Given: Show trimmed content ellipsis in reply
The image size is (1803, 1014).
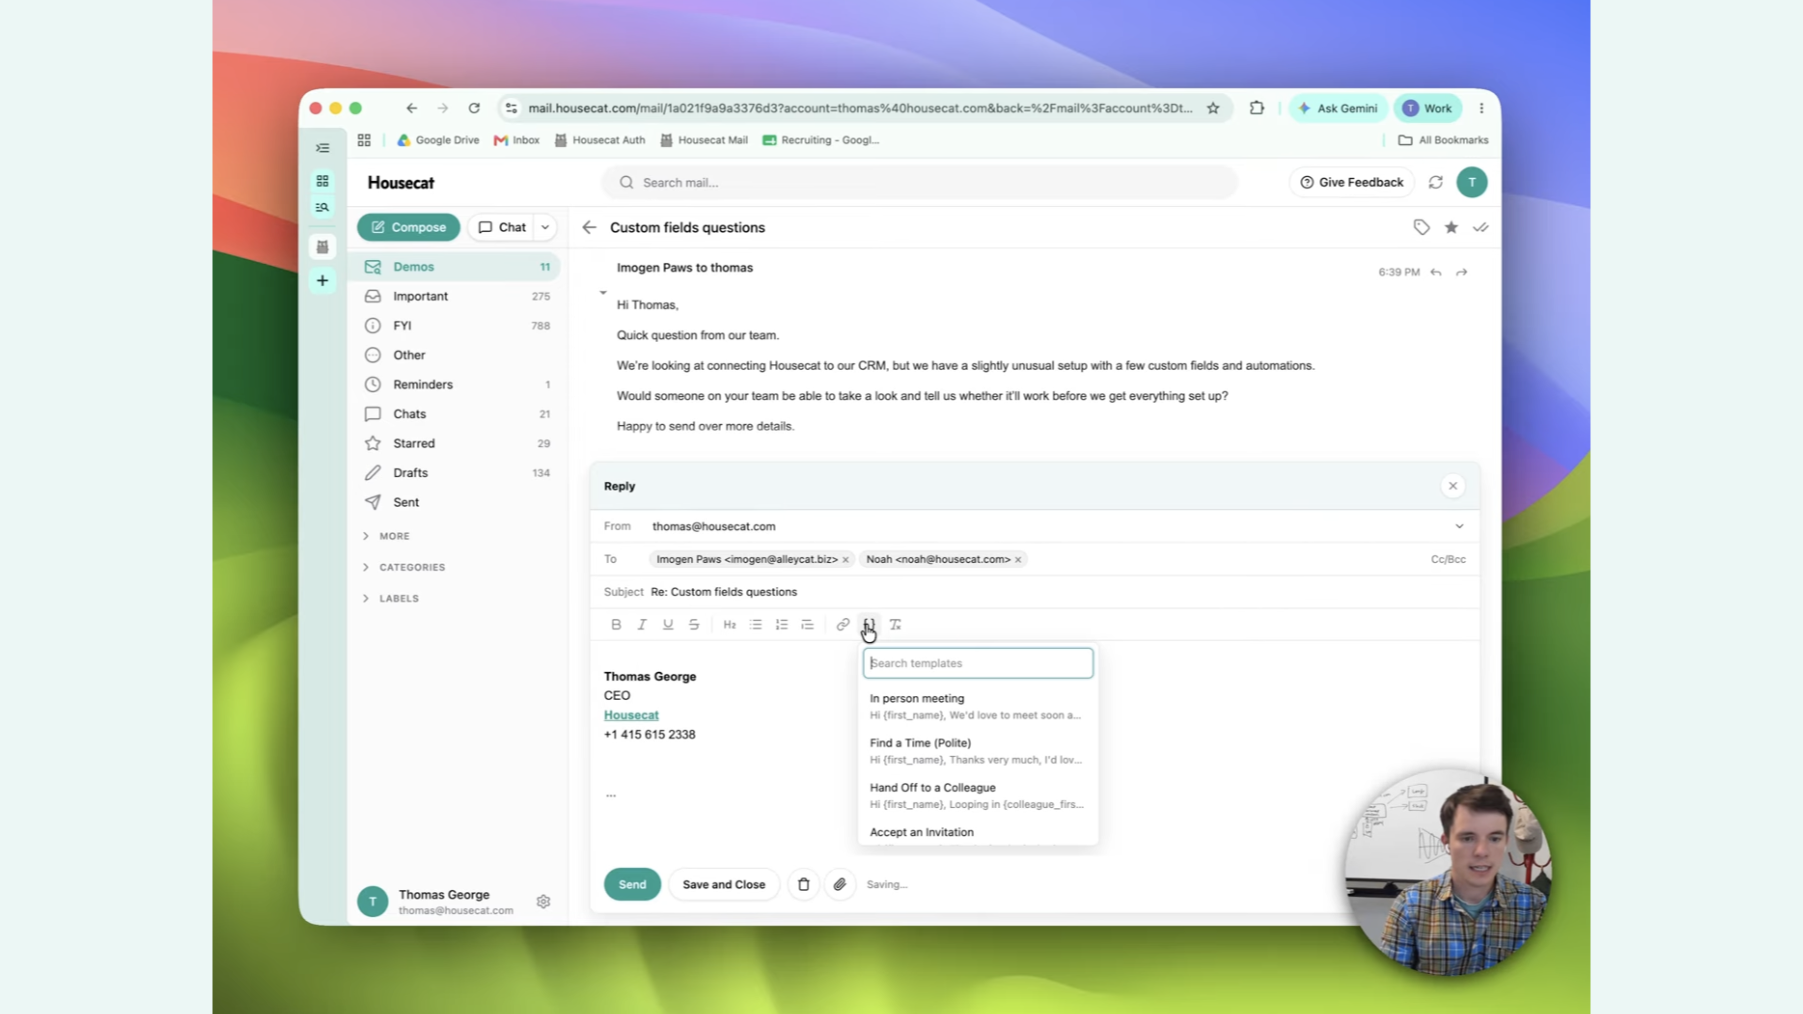Looking at the screenshot, I should pyautogui.click(x=611, y=795).
